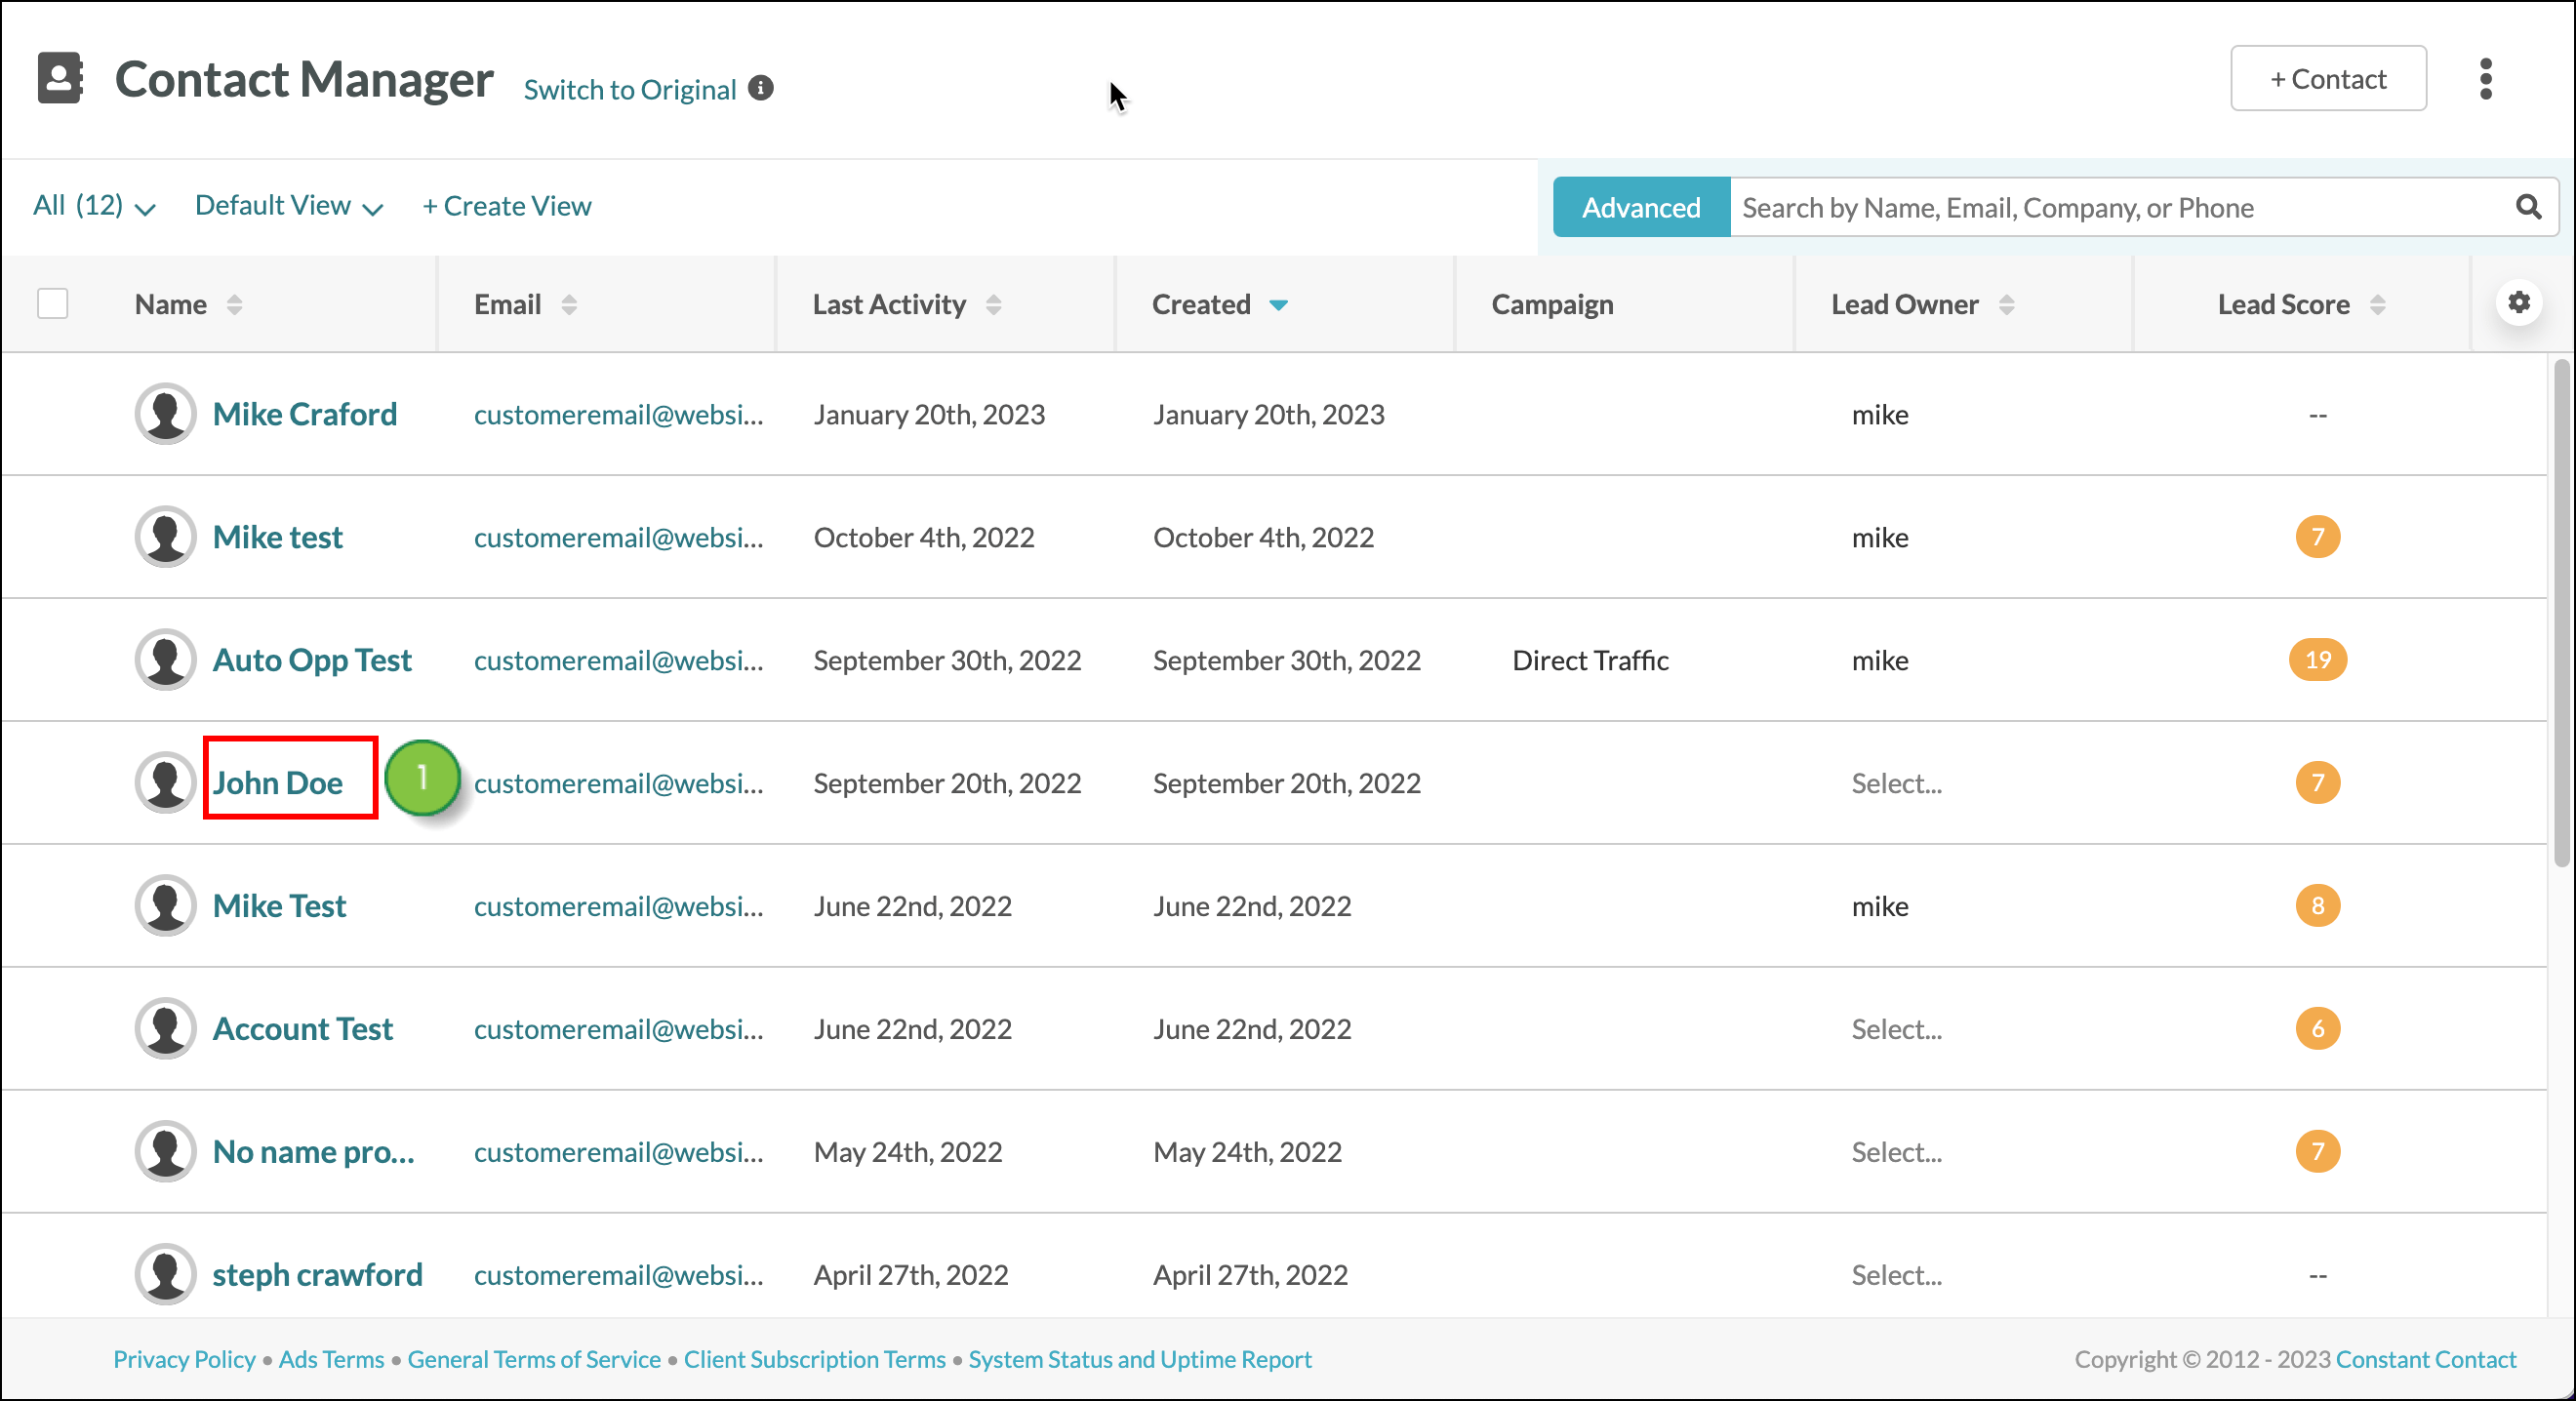The width and height of the screenshot is (2576, 1401).
Task: Click the search magnifying glass icon
Action: tap(2530, 207)
